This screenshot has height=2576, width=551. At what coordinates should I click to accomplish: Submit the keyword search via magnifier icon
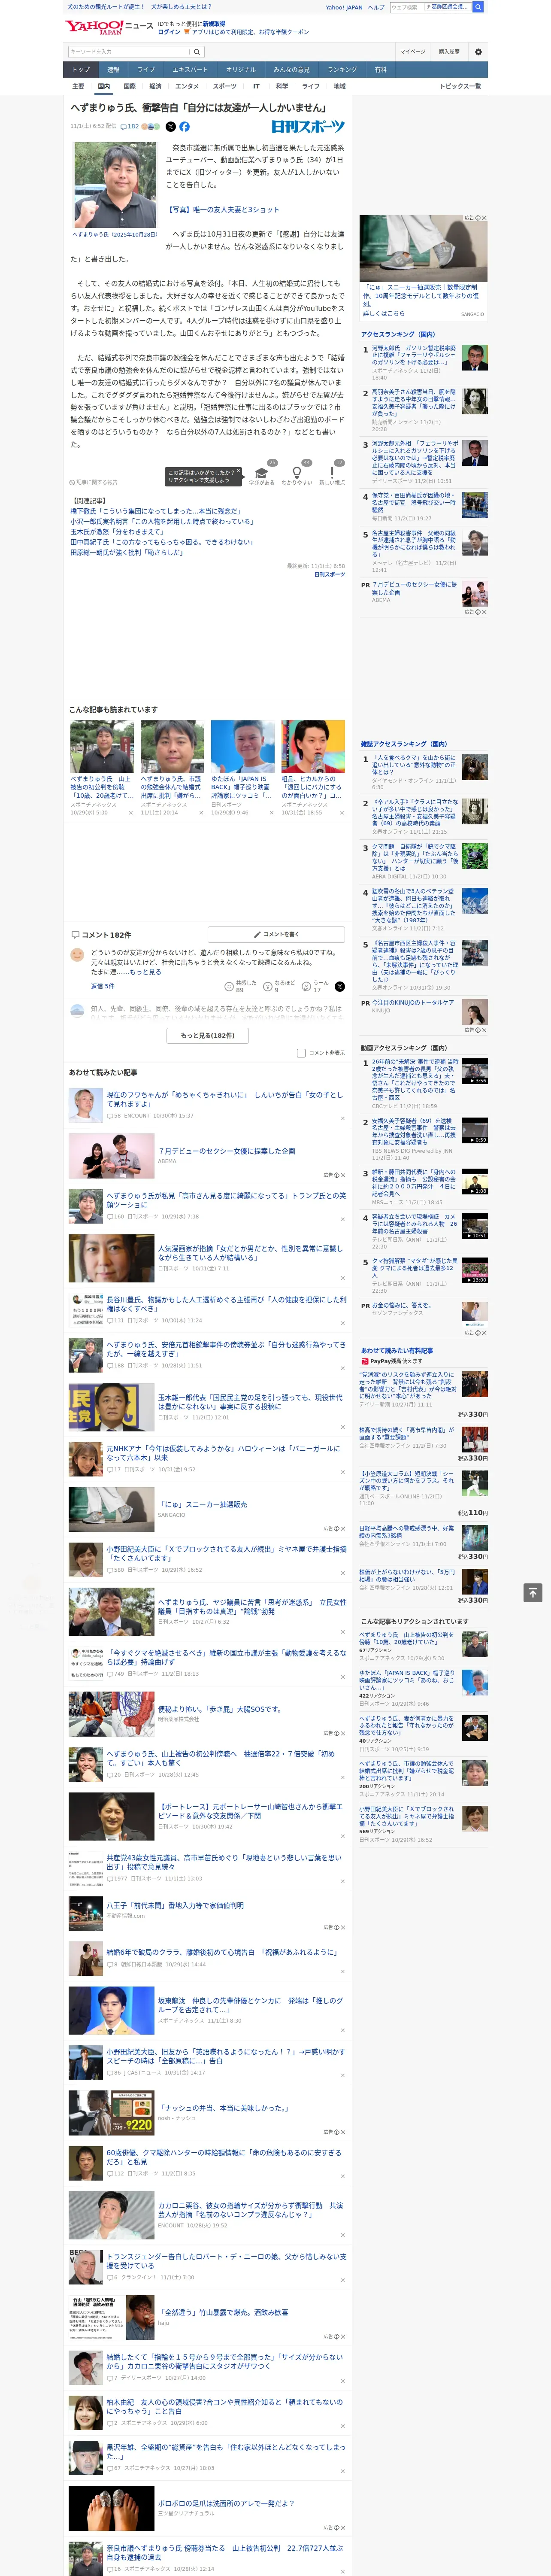(197, 52)
